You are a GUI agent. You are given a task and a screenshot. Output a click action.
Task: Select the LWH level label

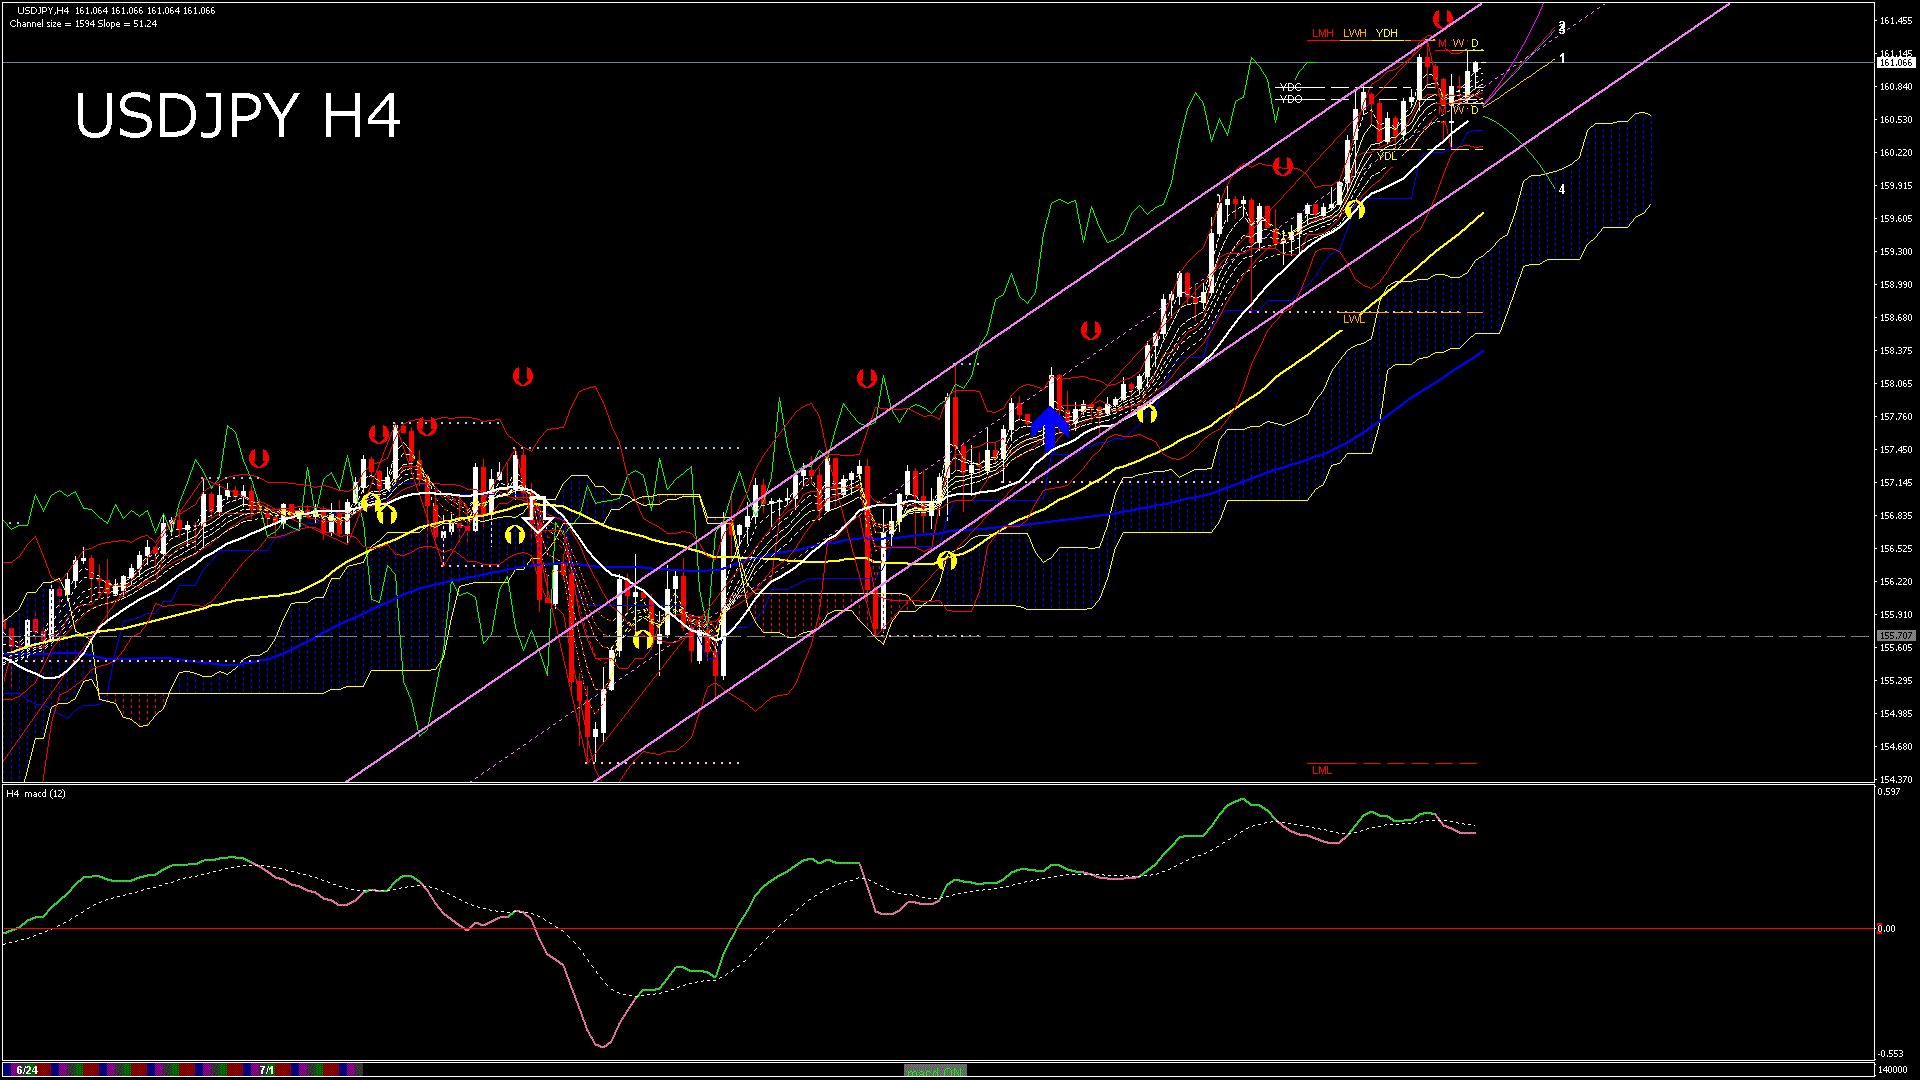(x=1354, y=33)
